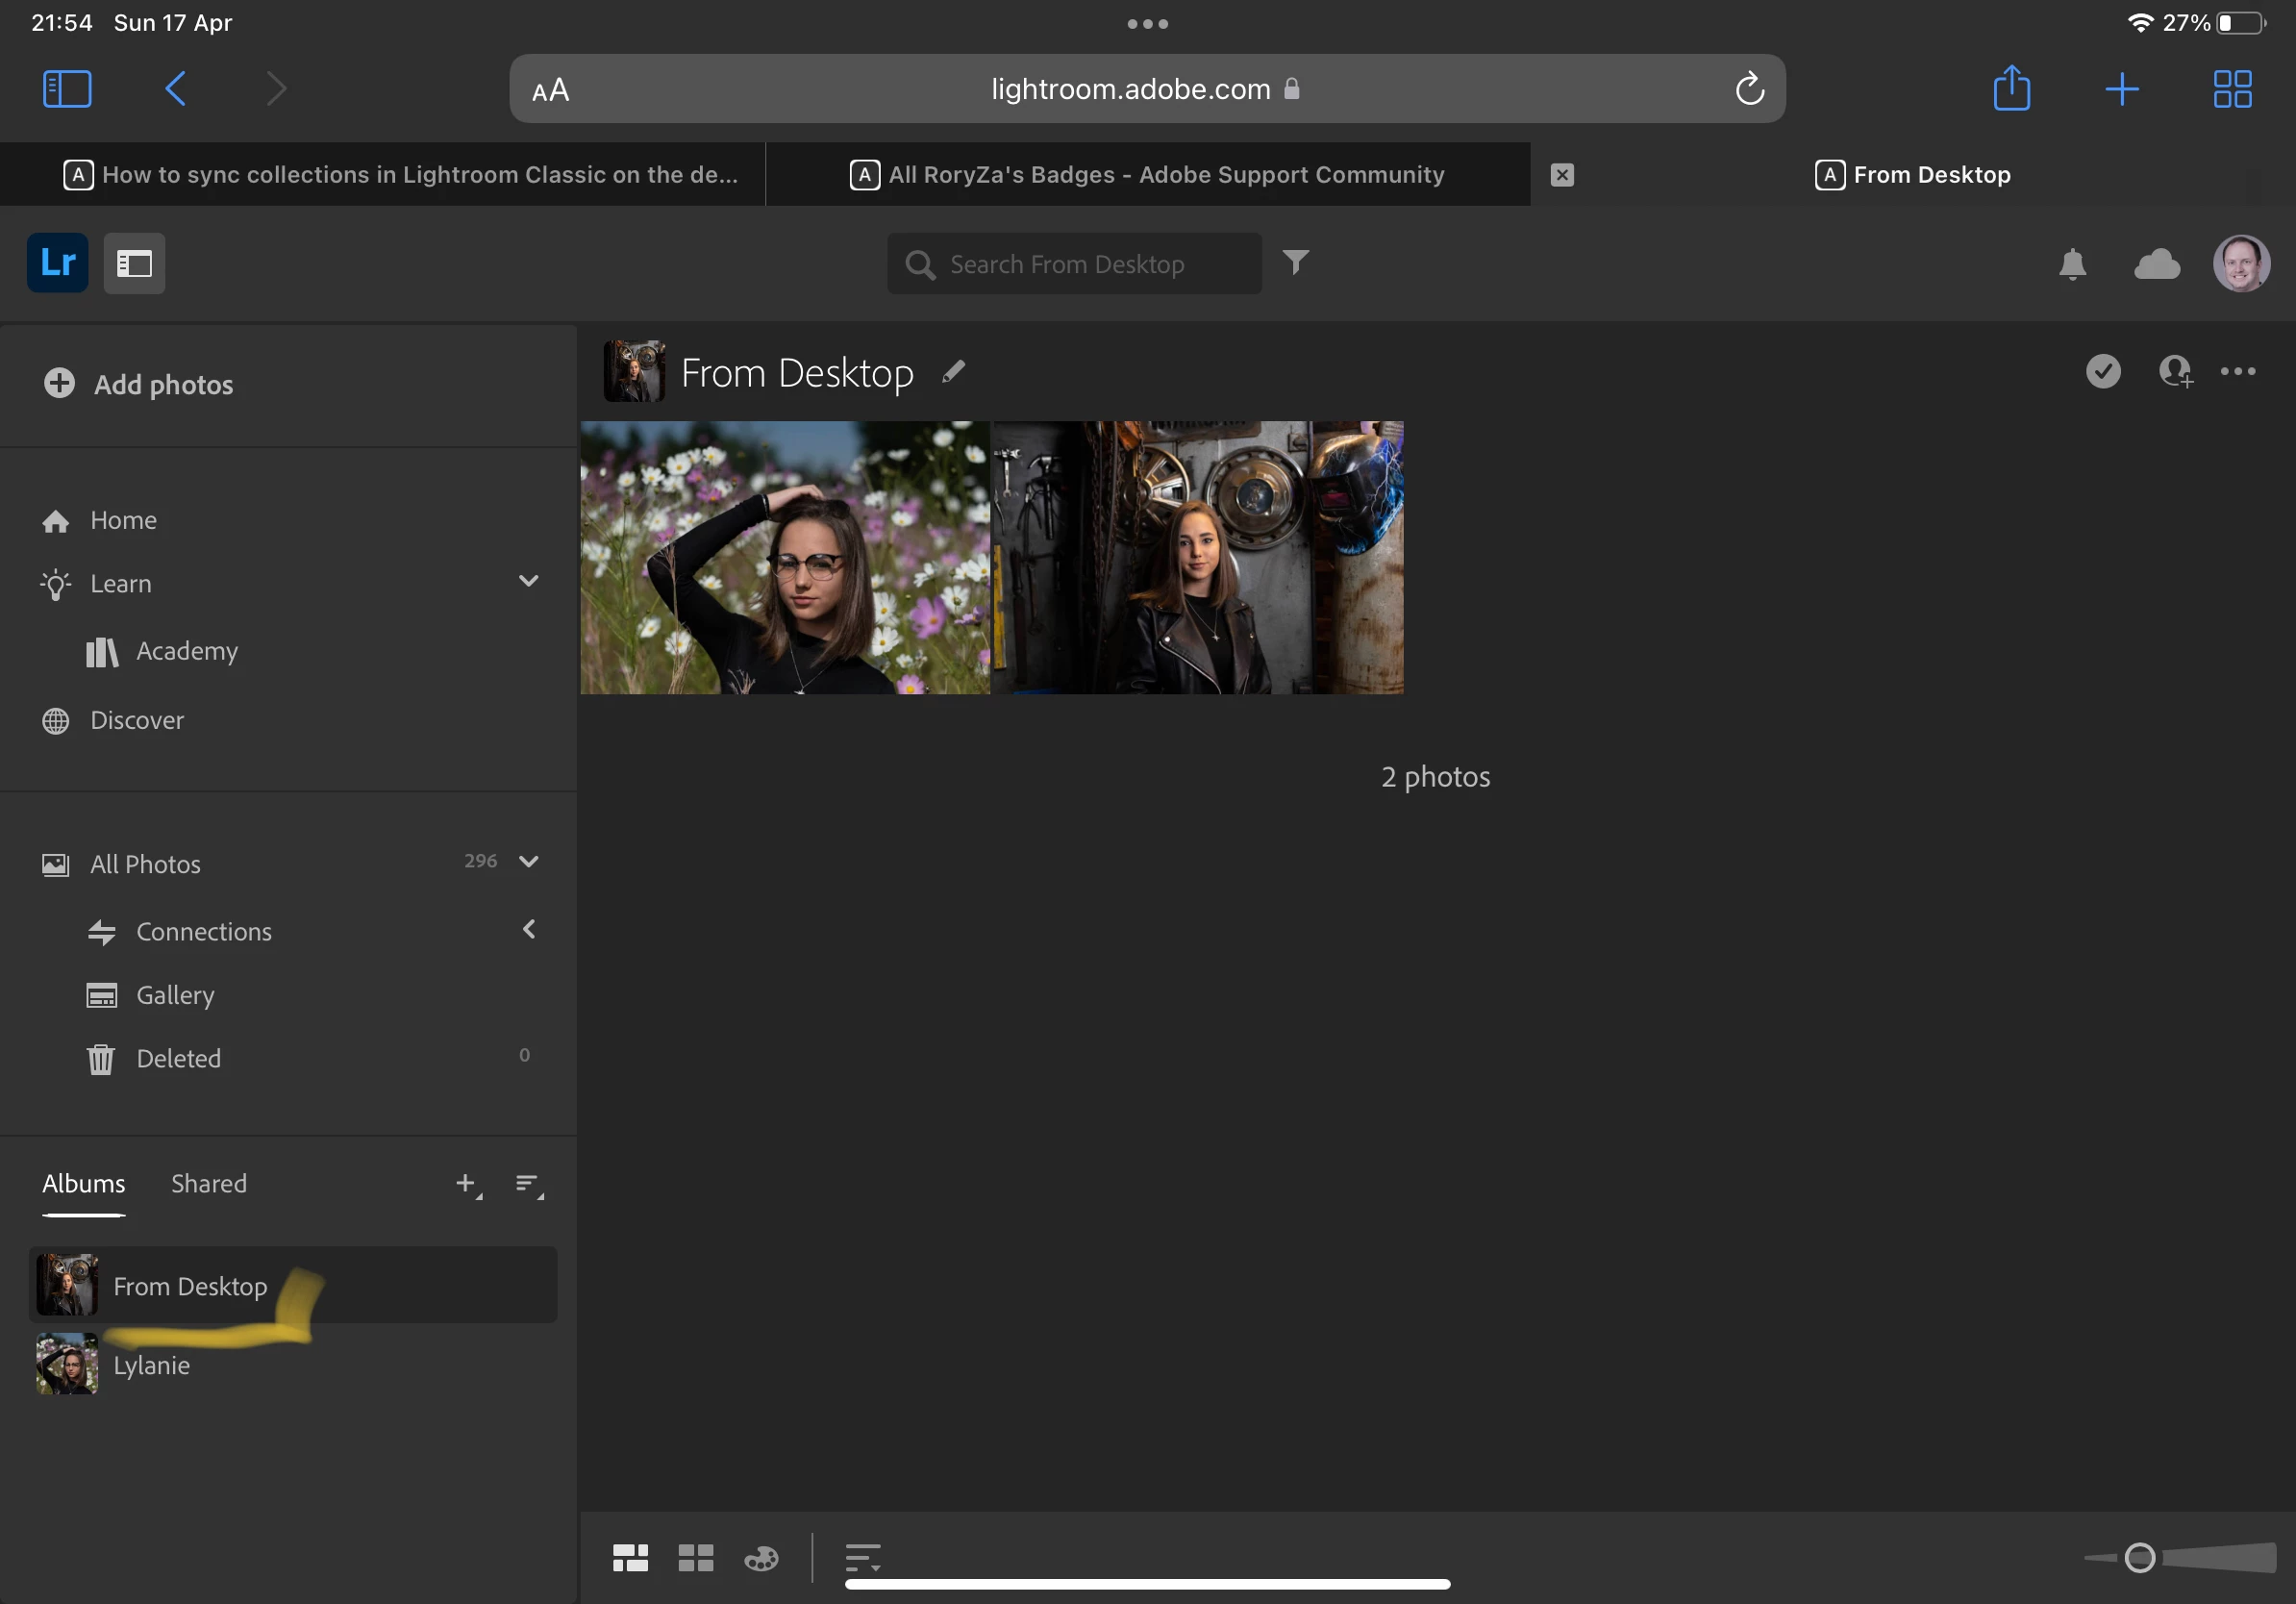
Task: Click the create album plus icon
Action: click(467, 1184)
